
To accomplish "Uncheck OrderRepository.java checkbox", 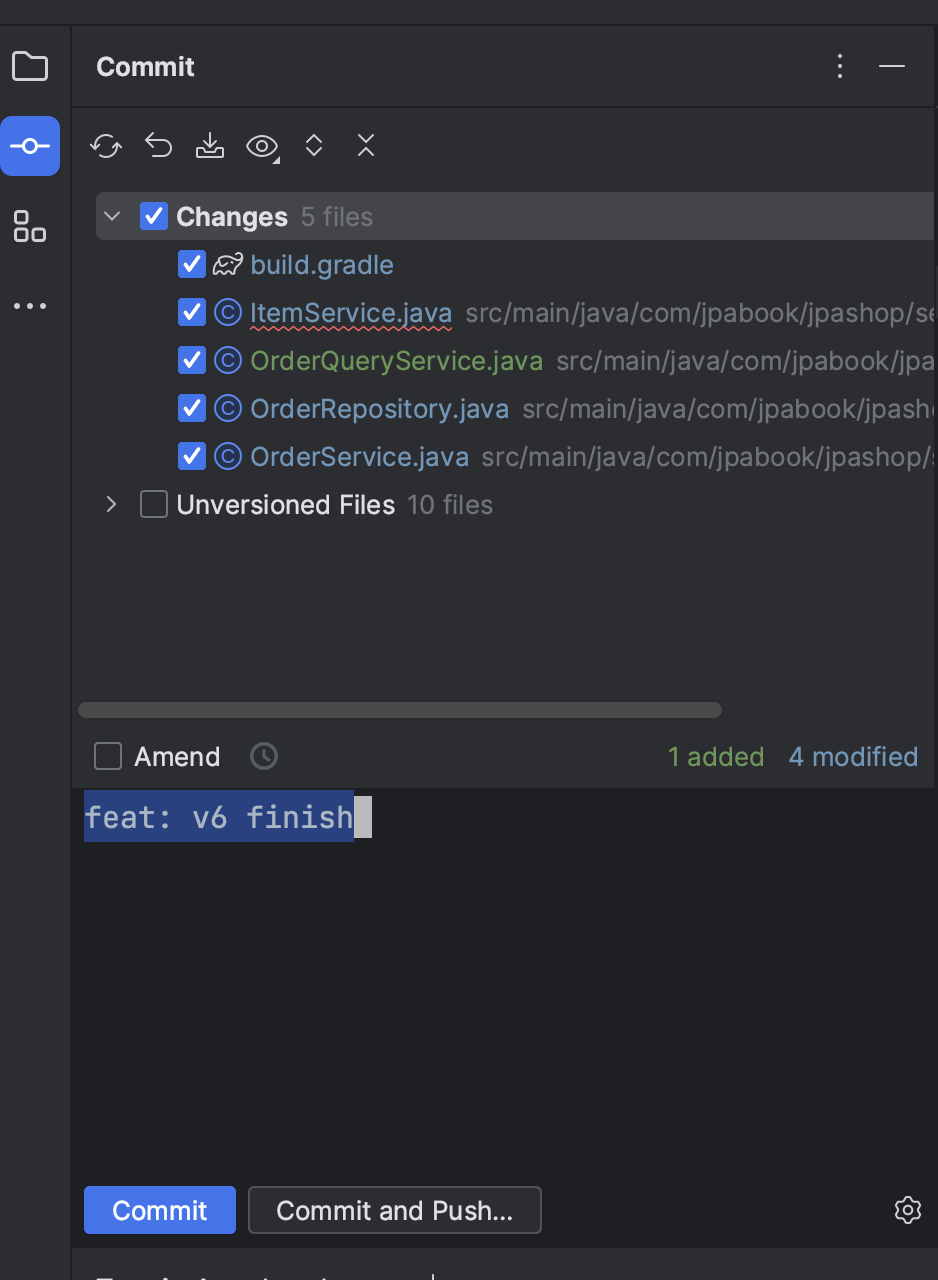I will click(191, 409).
